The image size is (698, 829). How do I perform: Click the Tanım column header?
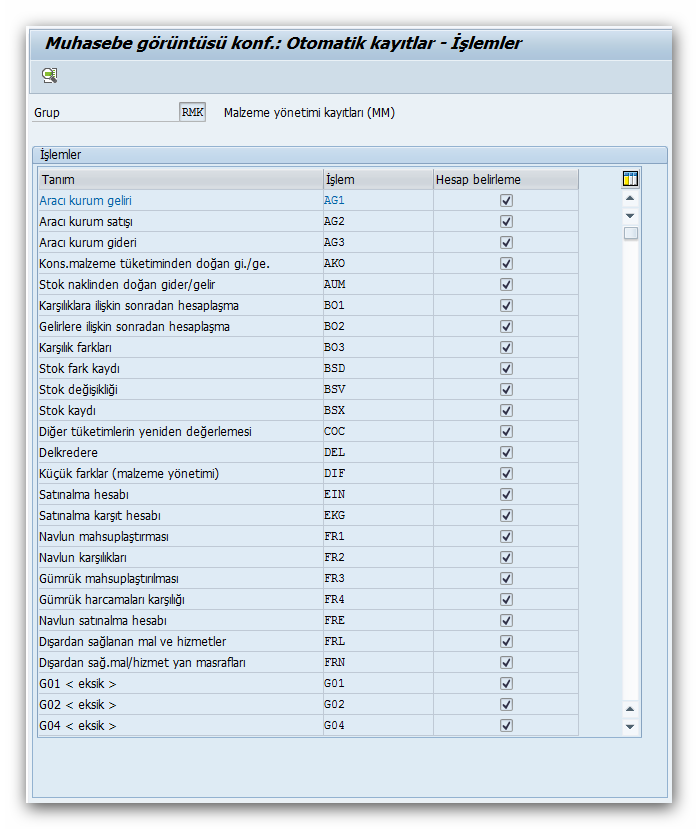pyautogui.click(x=180, y=180)
